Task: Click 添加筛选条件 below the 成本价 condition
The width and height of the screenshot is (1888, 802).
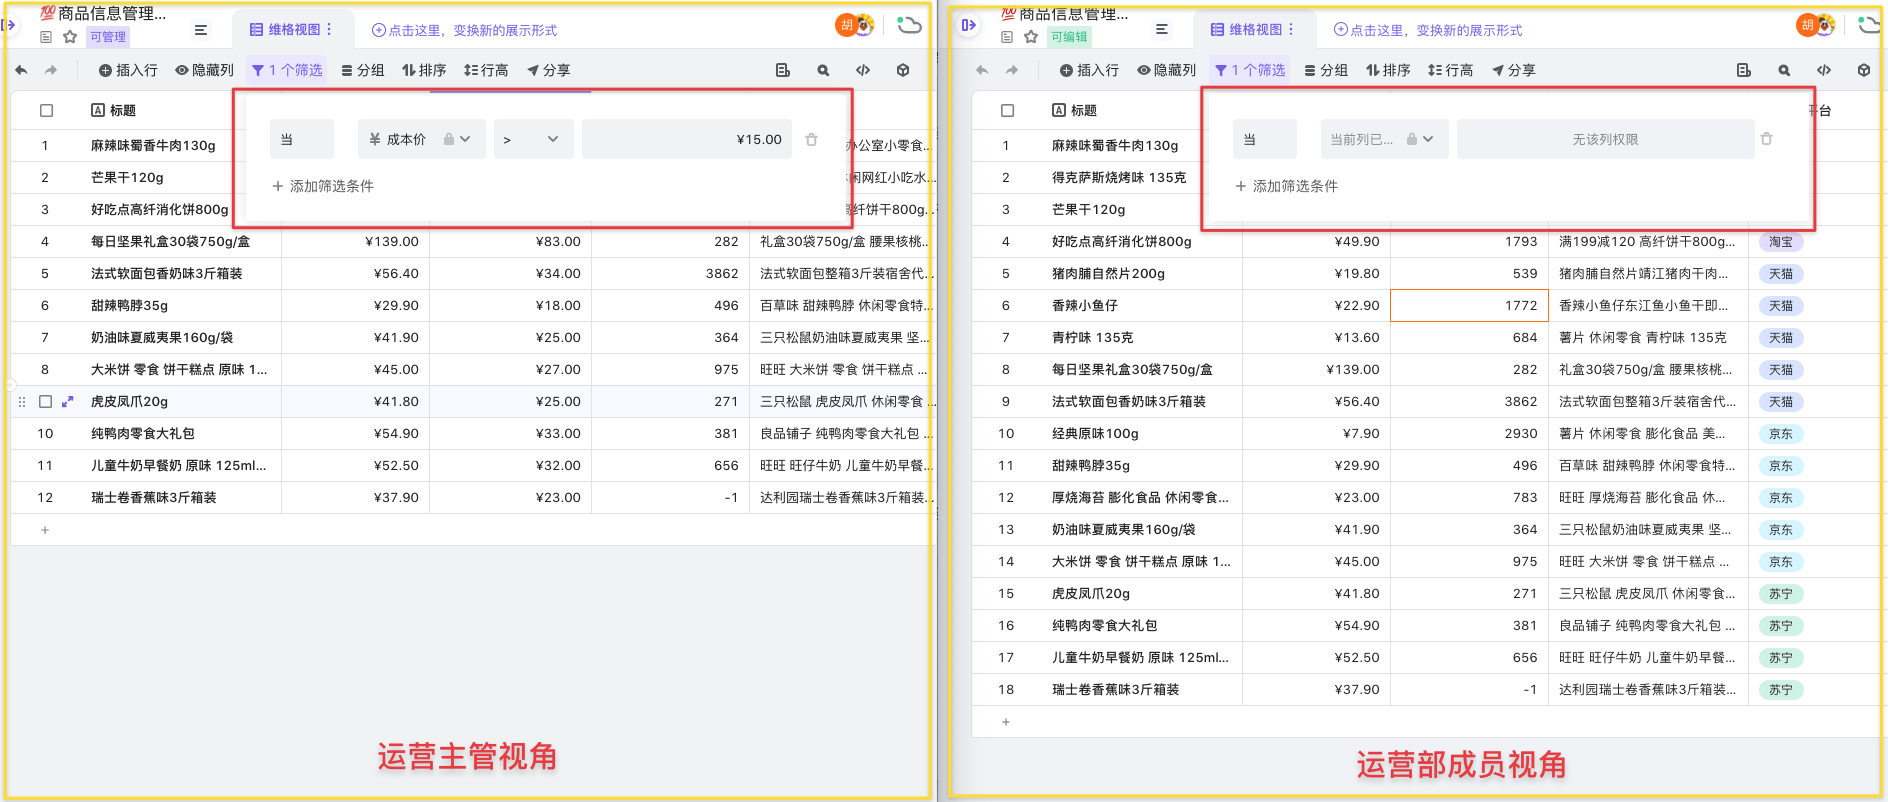Action: pos(323,187)
